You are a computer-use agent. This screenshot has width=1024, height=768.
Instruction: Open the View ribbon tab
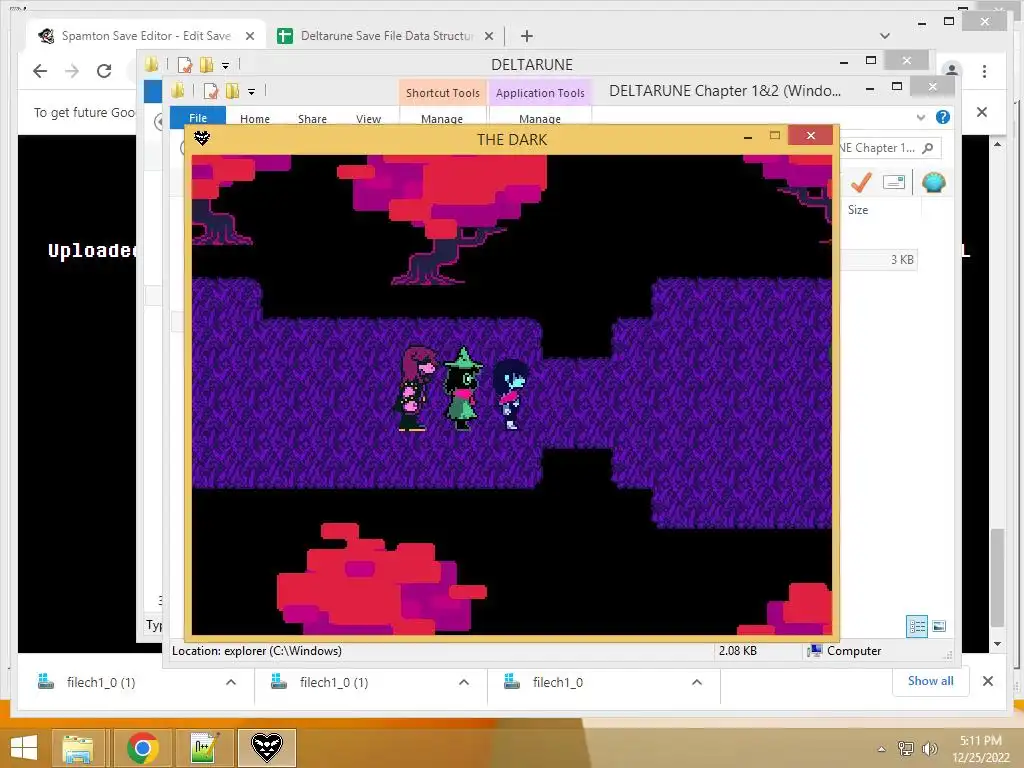[x=368, y=119]
